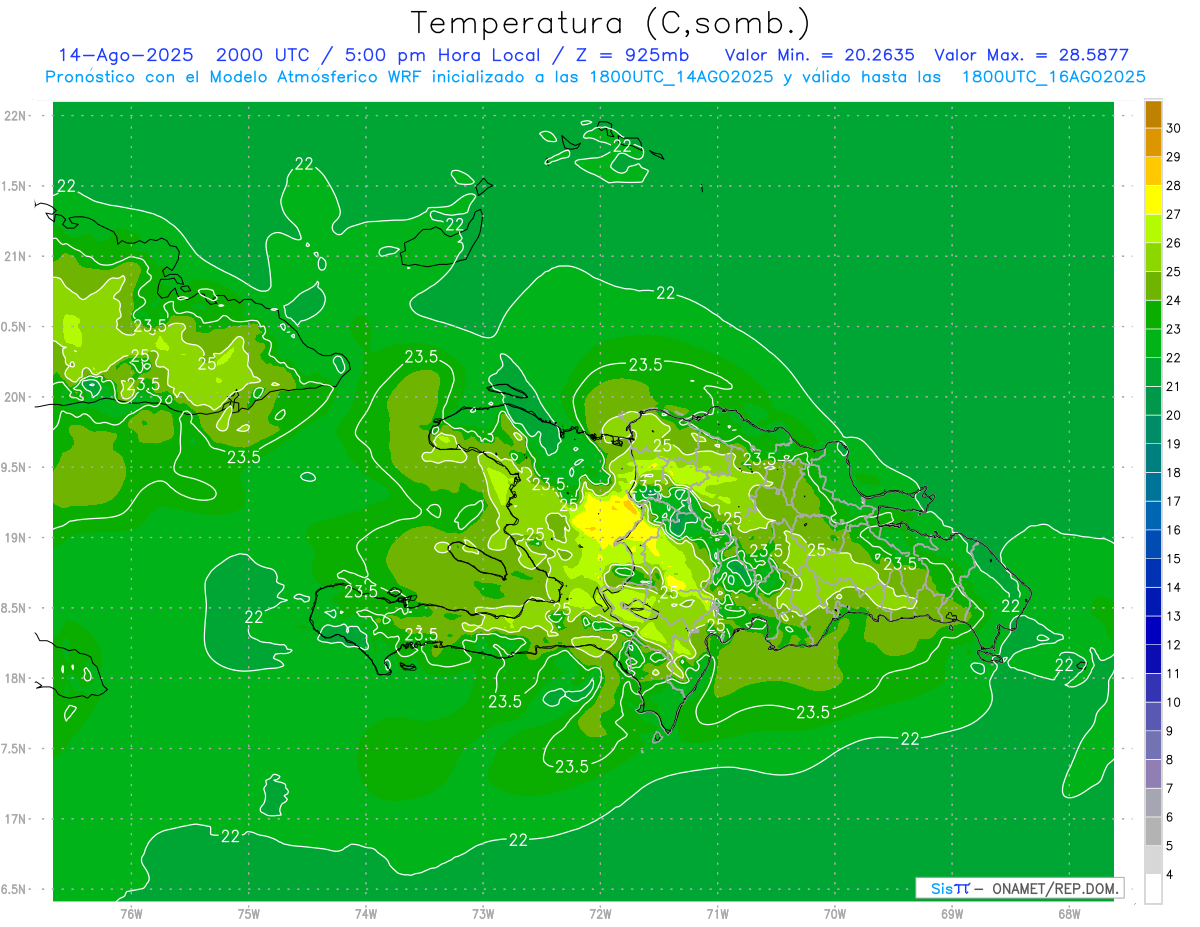
Task: Click the legend value "20"
Action: [x=1173, y=415]
